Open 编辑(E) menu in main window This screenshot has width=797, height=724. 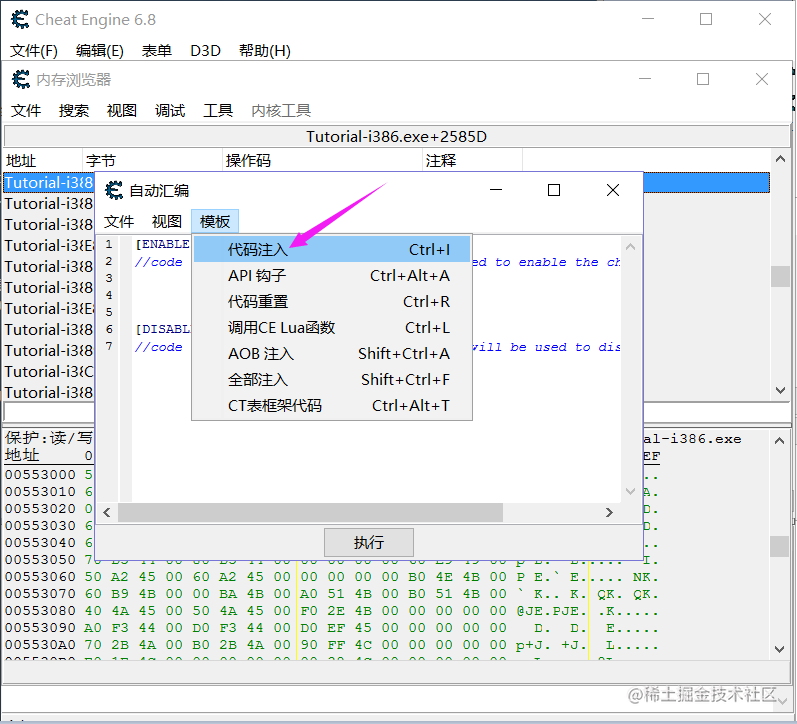click(100, 50)
